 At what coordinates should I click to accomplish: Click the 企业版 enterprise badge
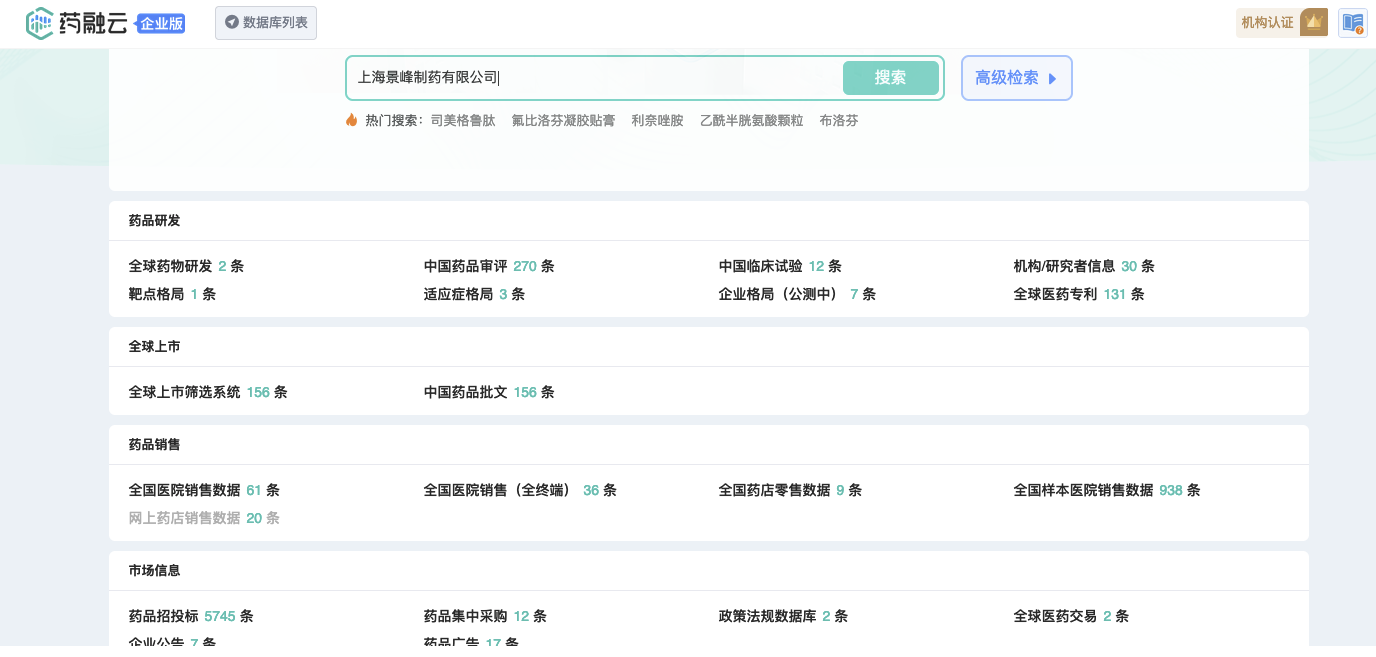pos(161,24)
